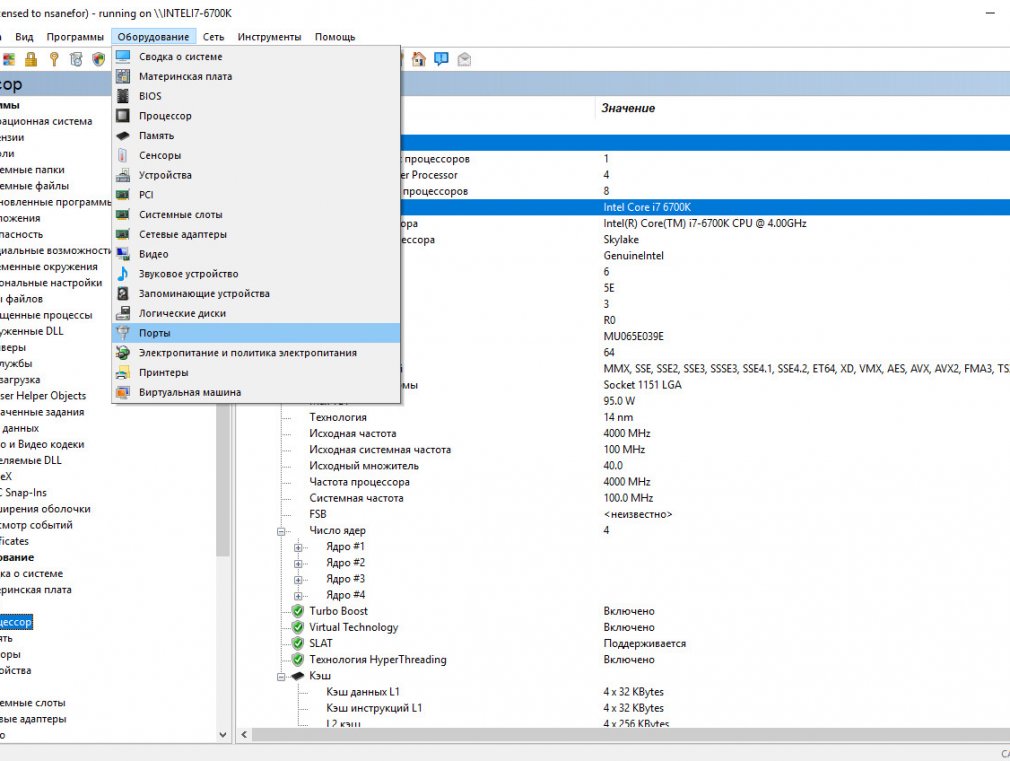This screenshot has height=761, width=1010.
Task: Click the BIOS chip icon in menu
Action: [123, 96]
